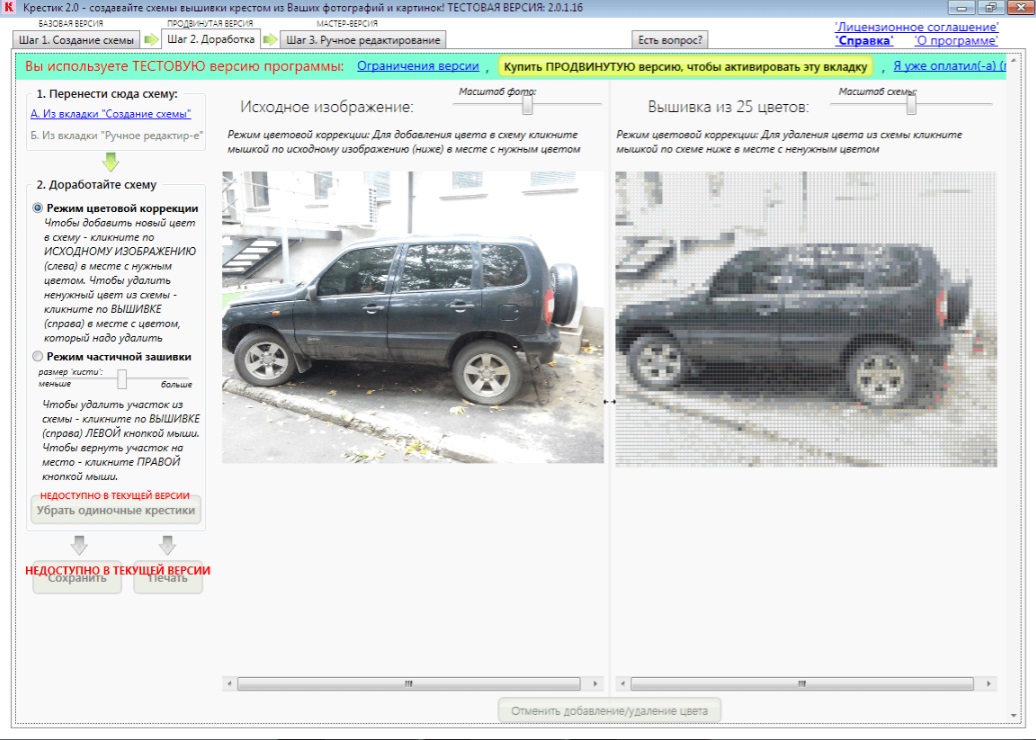Select 'Режим частичной зашивки' radio button
Image resolution: width=1036 pixels, height=740 pixels.
pos(38,356)
